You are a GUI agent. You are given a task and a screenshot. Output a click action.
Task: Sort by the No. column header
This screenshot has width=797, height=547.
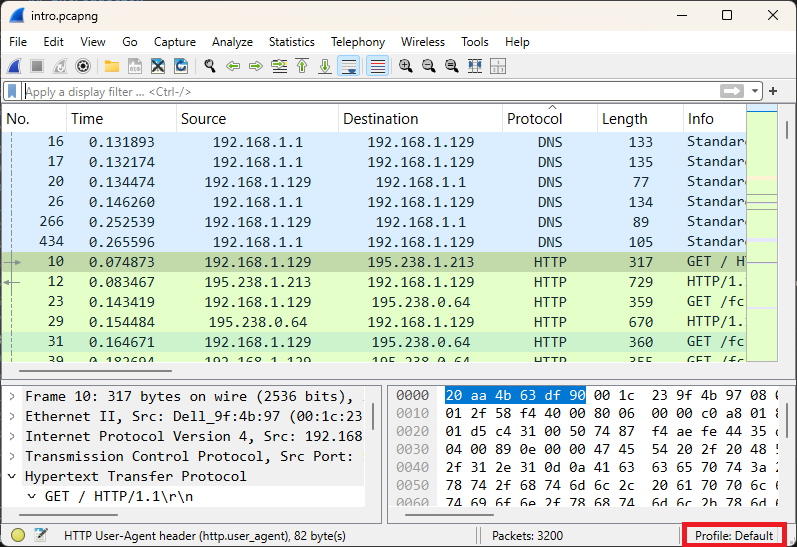(34, 118)
